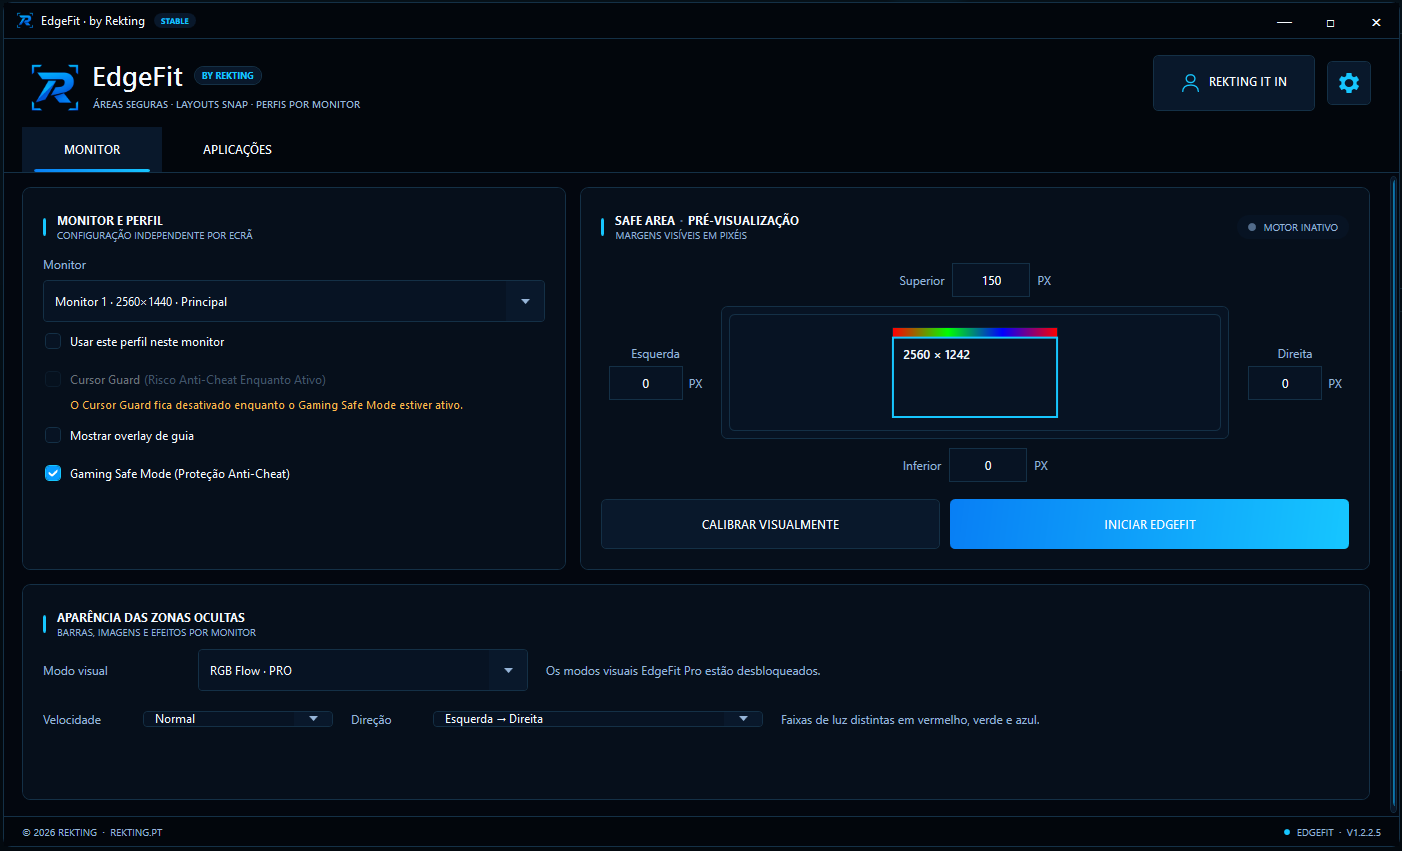Click the STABLE badge in the title bar

tap(175, 21)
